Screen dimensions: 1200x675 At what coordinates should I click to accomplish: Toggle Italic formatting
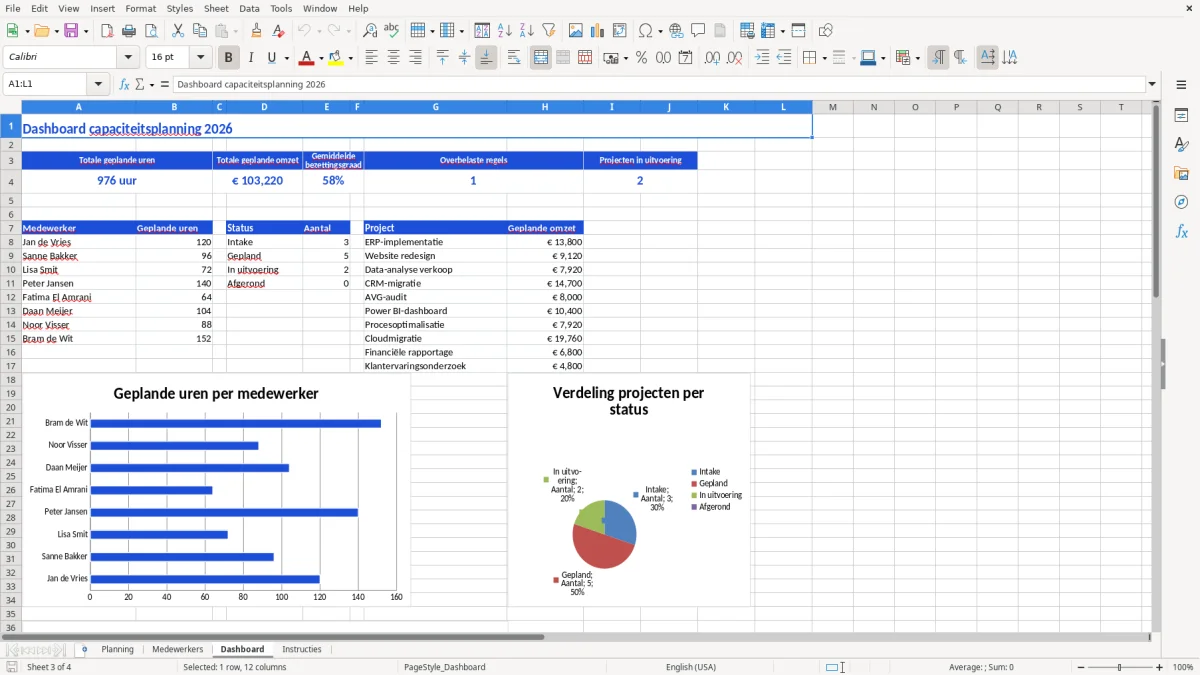click(251, 58)
